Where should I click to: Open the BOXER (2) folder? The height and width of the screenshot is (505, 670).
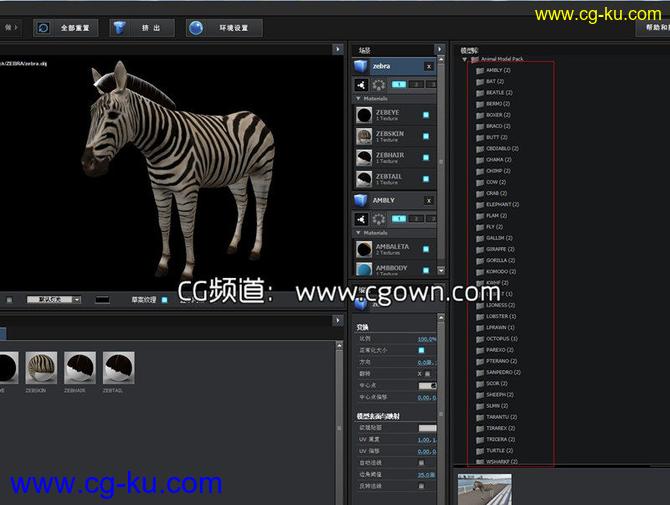pyautogui.click(x=494, y=115)
